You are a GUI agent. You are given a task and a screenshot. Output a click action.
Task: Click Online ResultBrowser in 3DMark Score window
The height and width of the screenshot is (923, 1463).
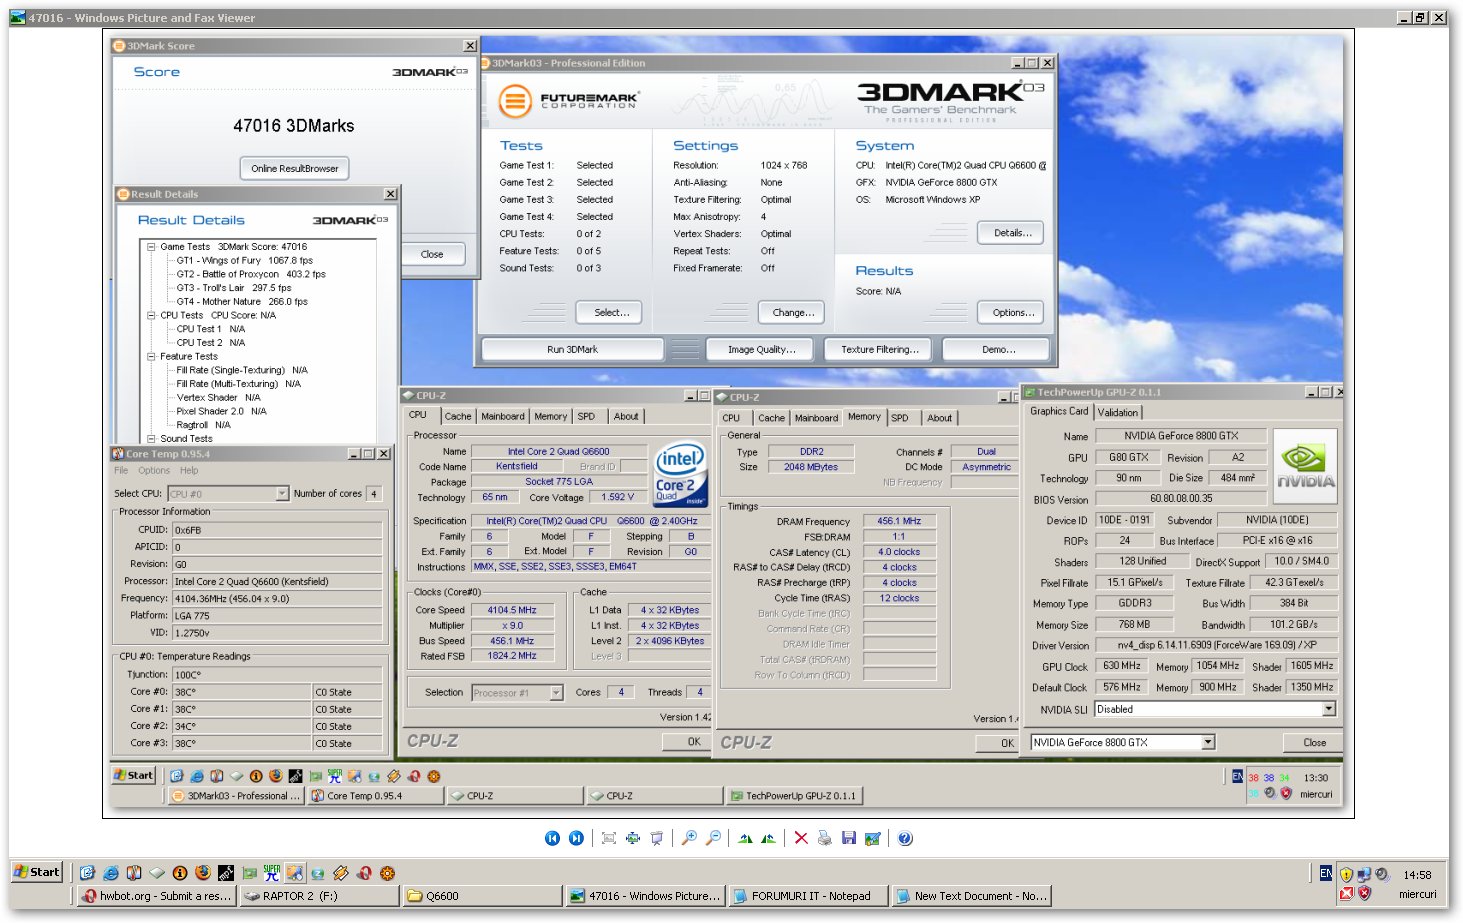tap(294, 168)
